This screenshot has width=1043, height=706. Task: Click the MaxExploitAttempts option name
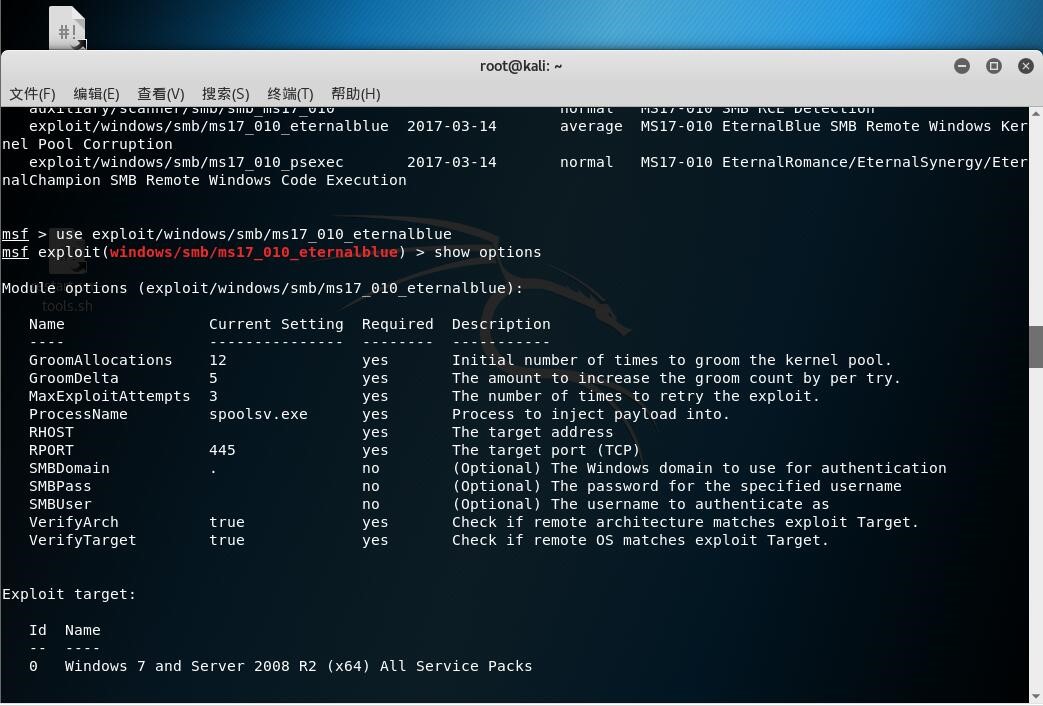point(110,396)
